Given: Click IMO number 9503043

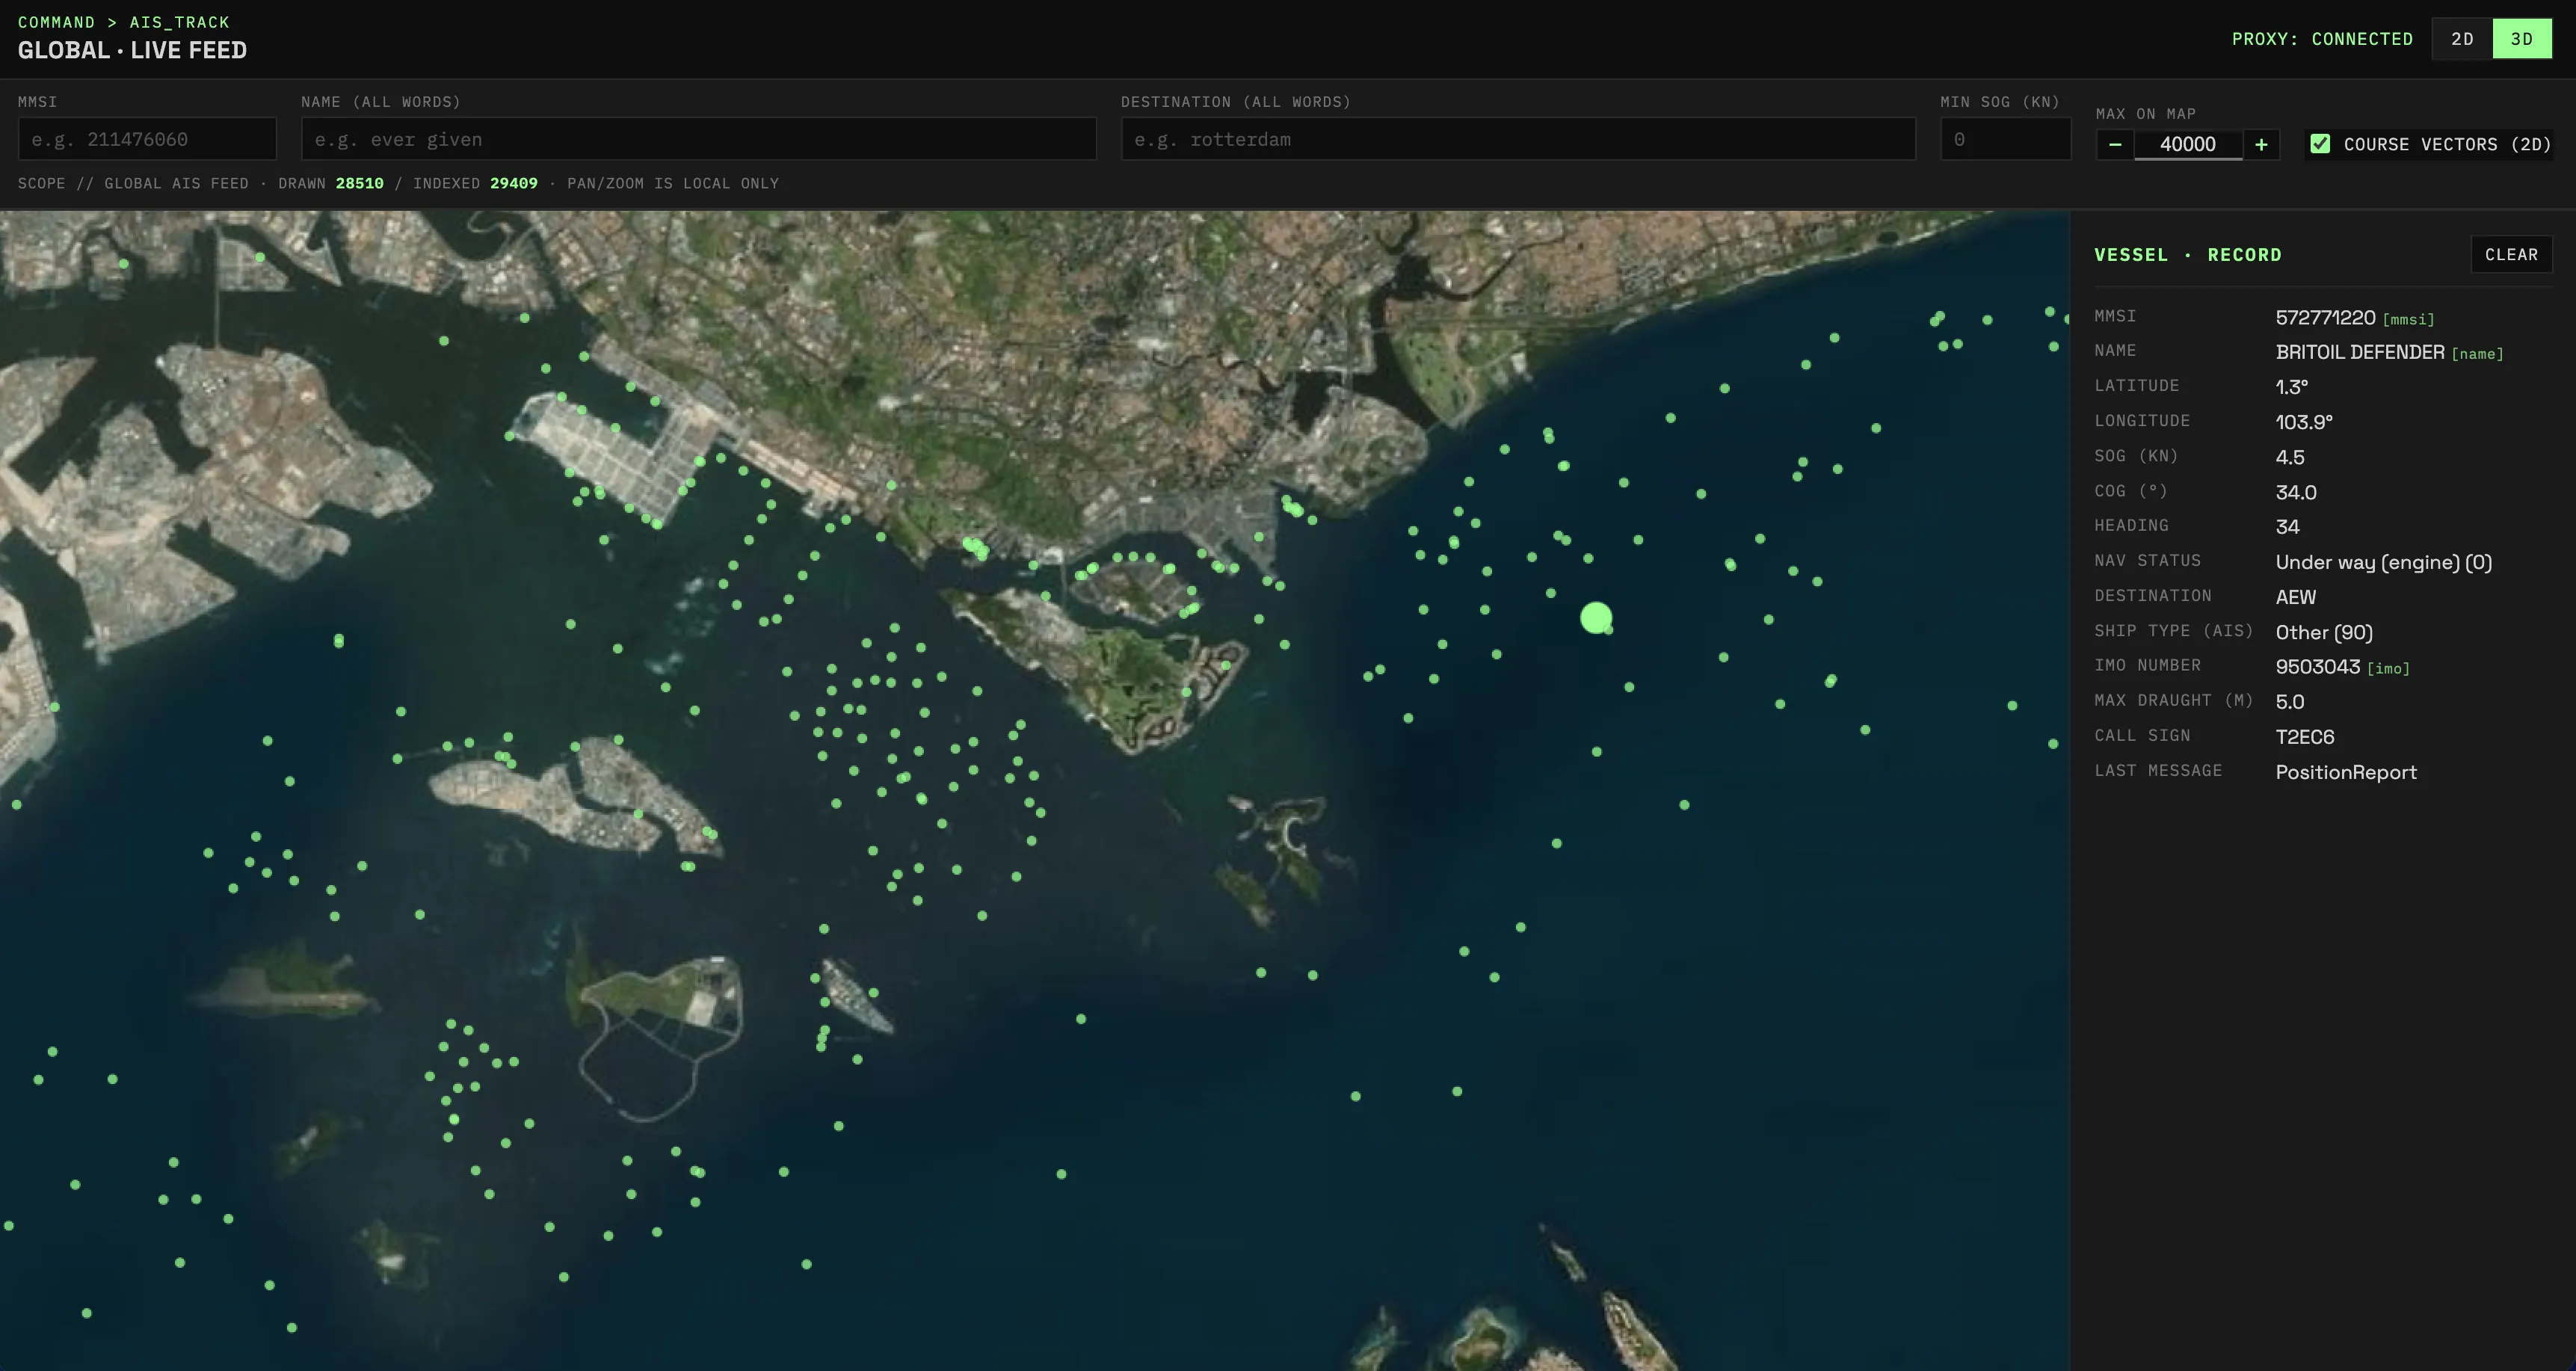Looking at the screenshot, I should pos(2318,667).
